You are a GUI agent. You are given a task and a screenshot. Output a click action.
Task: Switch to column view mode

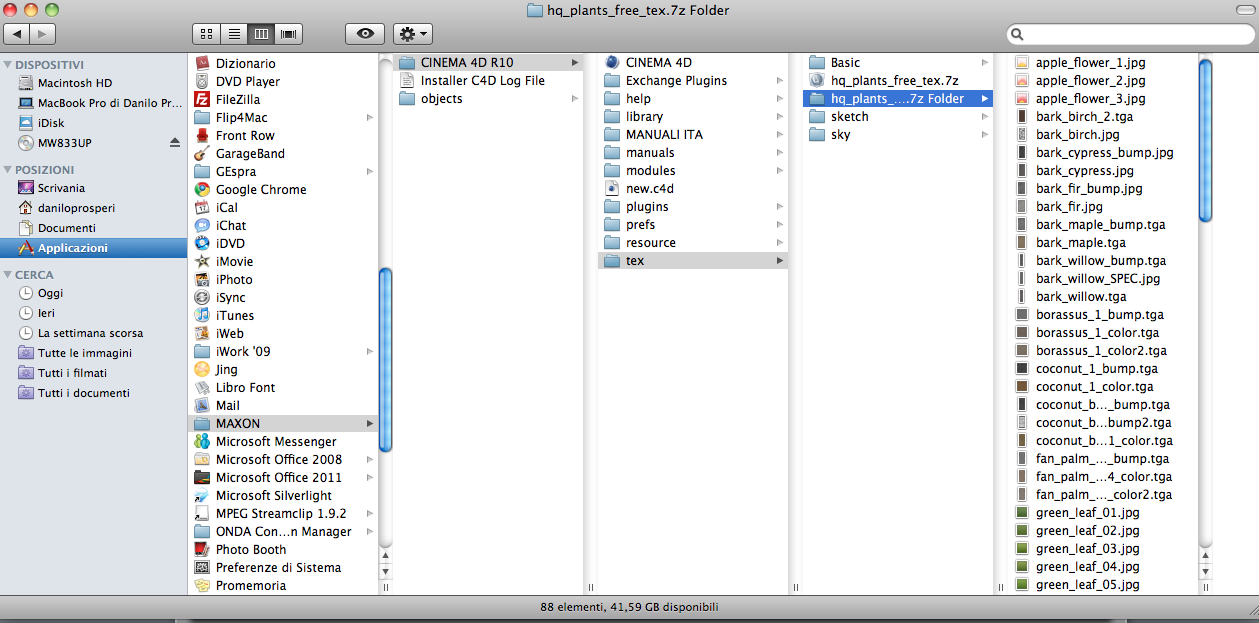click(x=261, y=34)
